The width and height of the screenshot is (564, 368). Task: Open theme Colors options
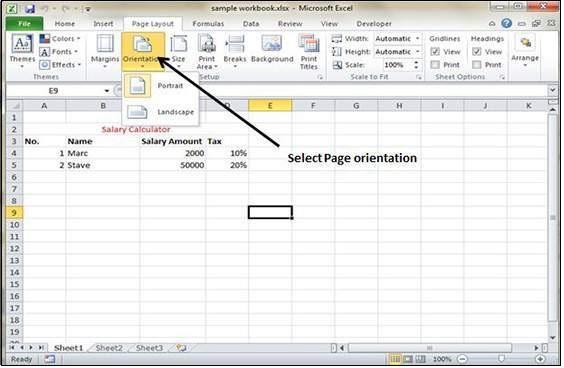pos(60,38)
